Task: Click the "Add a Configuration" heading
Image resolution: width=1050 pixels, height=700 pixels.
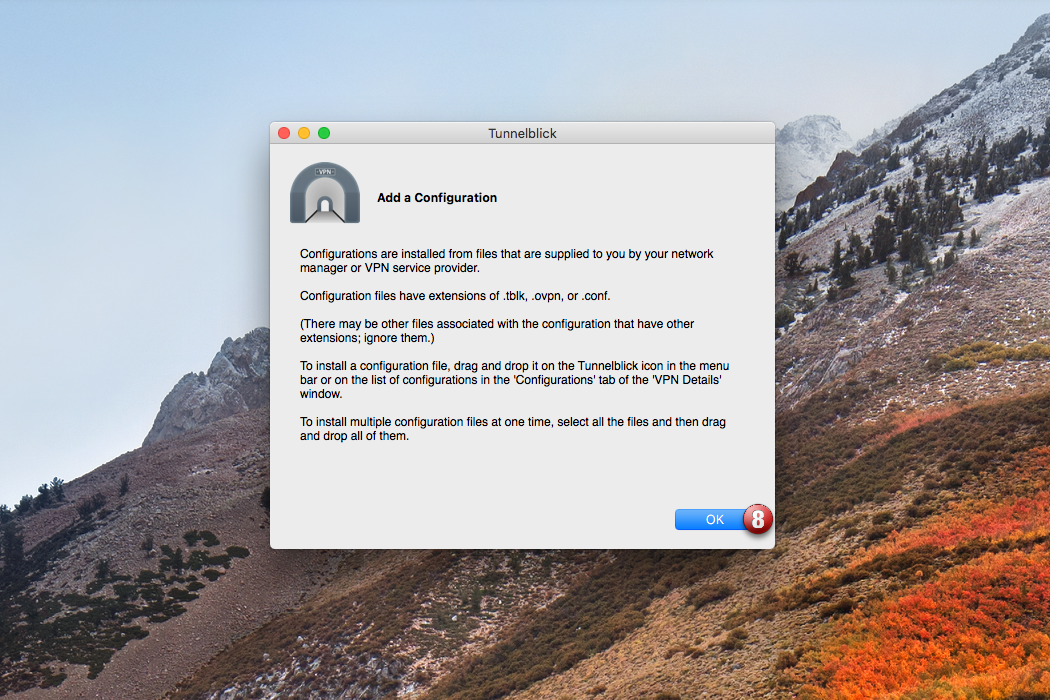Action: (437, 198)
